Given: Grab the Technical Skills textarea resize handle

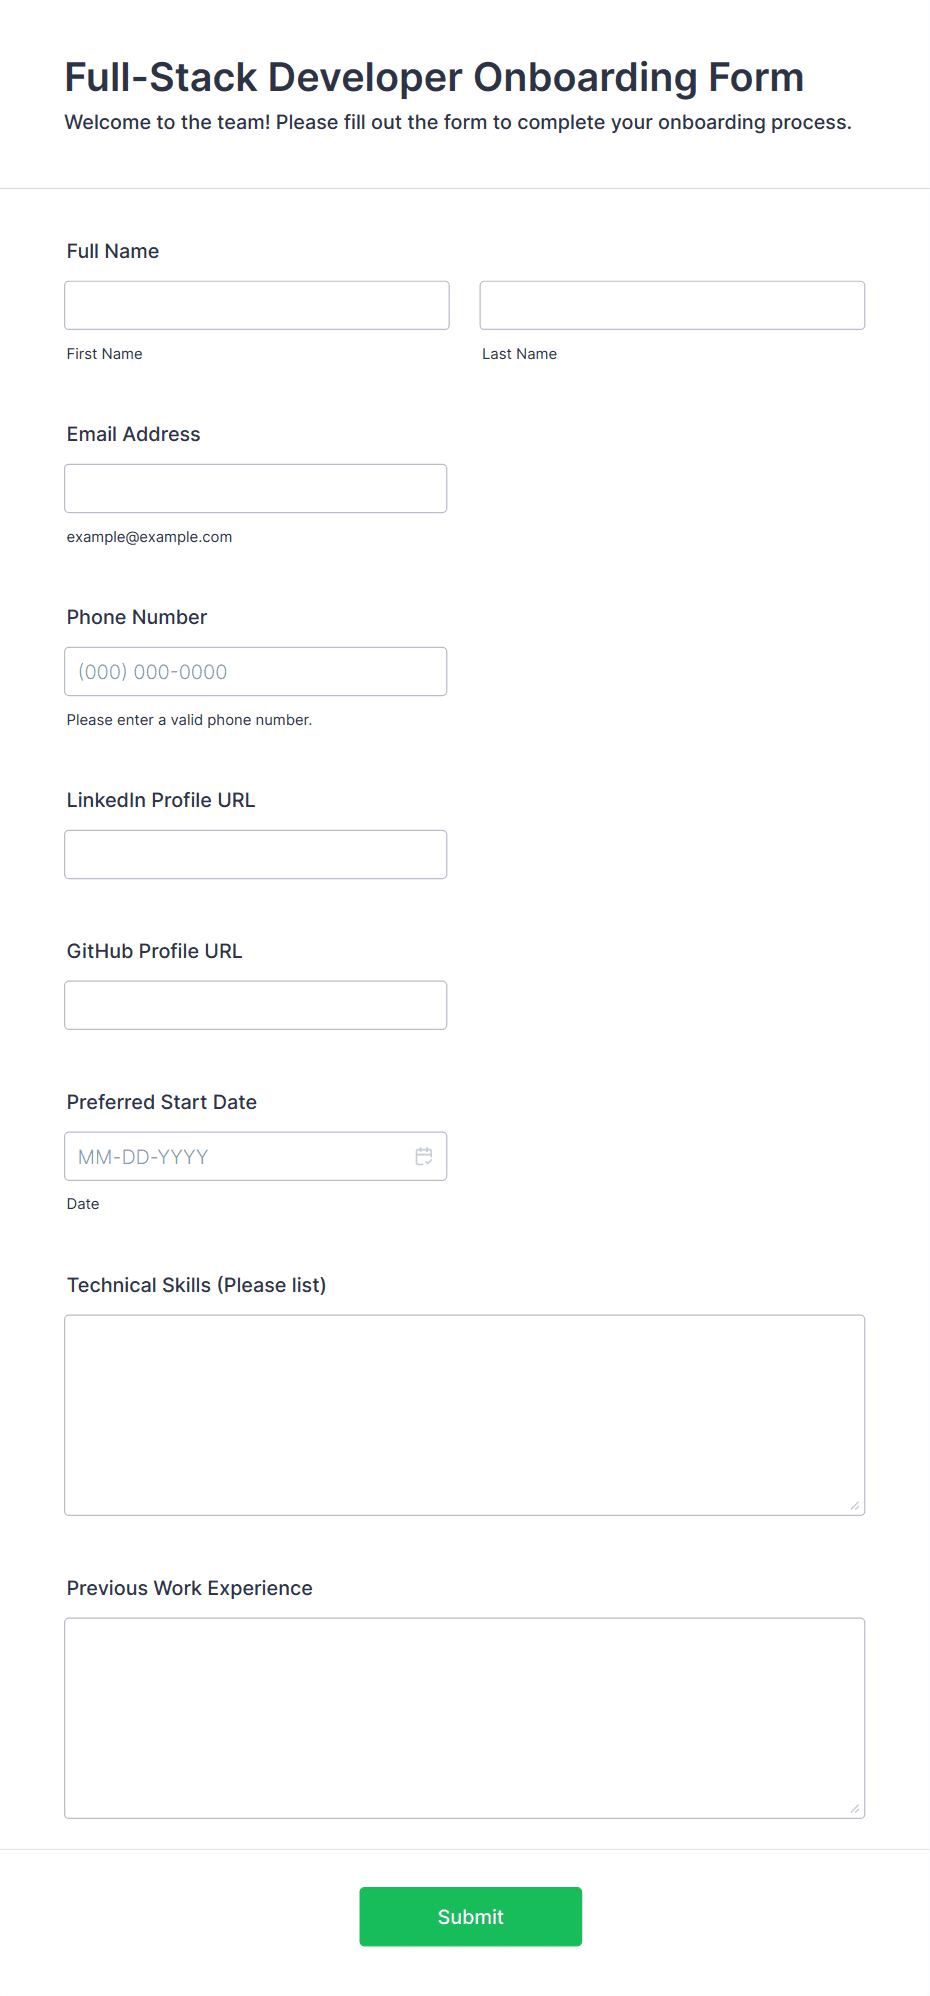Looking at the screenshot, I should pyautogui.click(x=855, y=1505).
